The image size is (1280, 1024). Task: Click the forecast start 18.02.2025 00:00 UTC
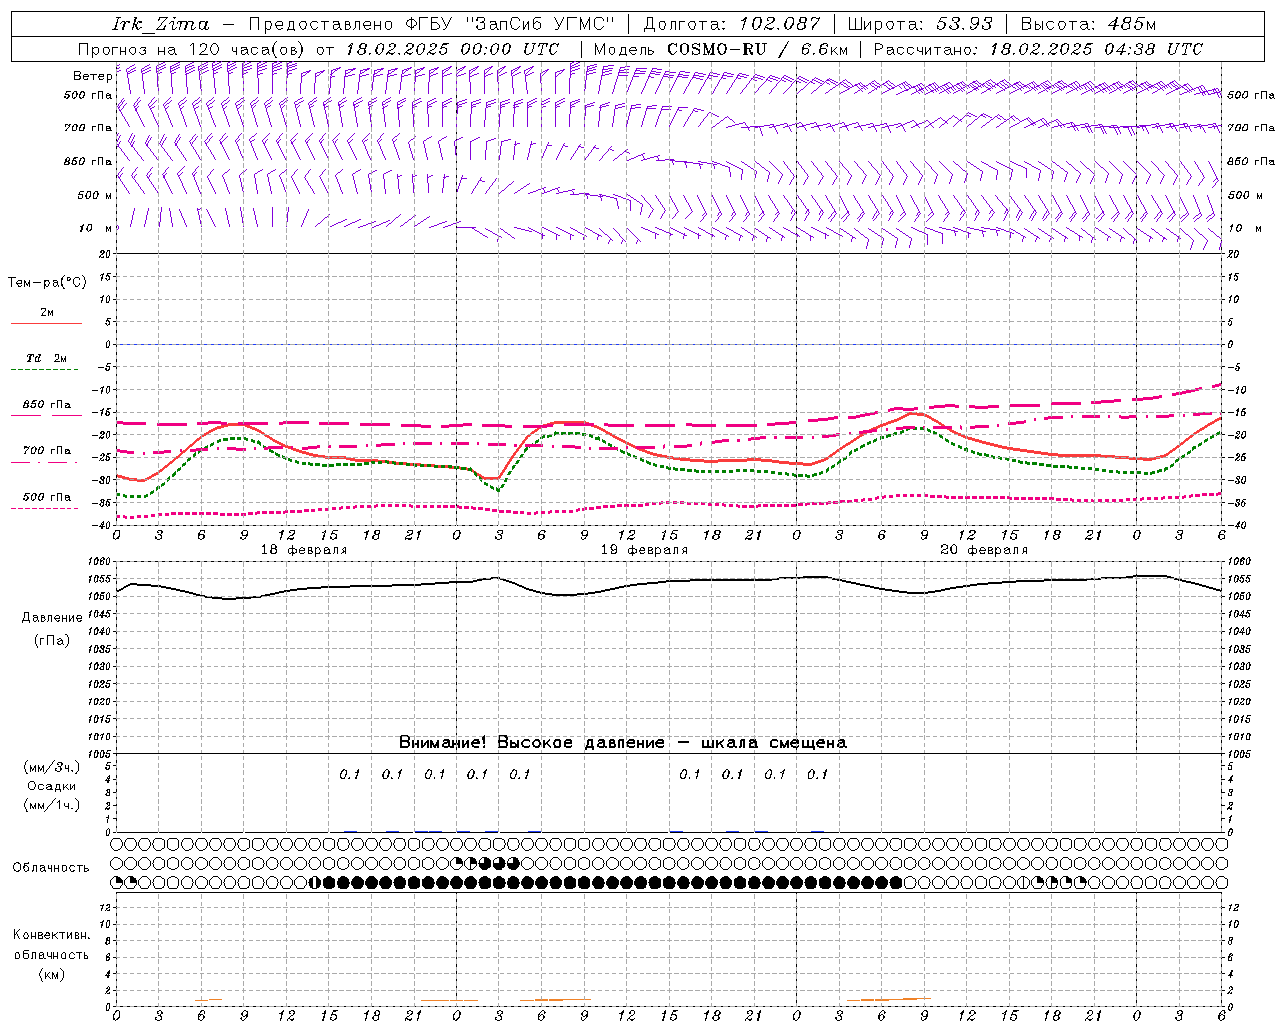click(451, 49)
